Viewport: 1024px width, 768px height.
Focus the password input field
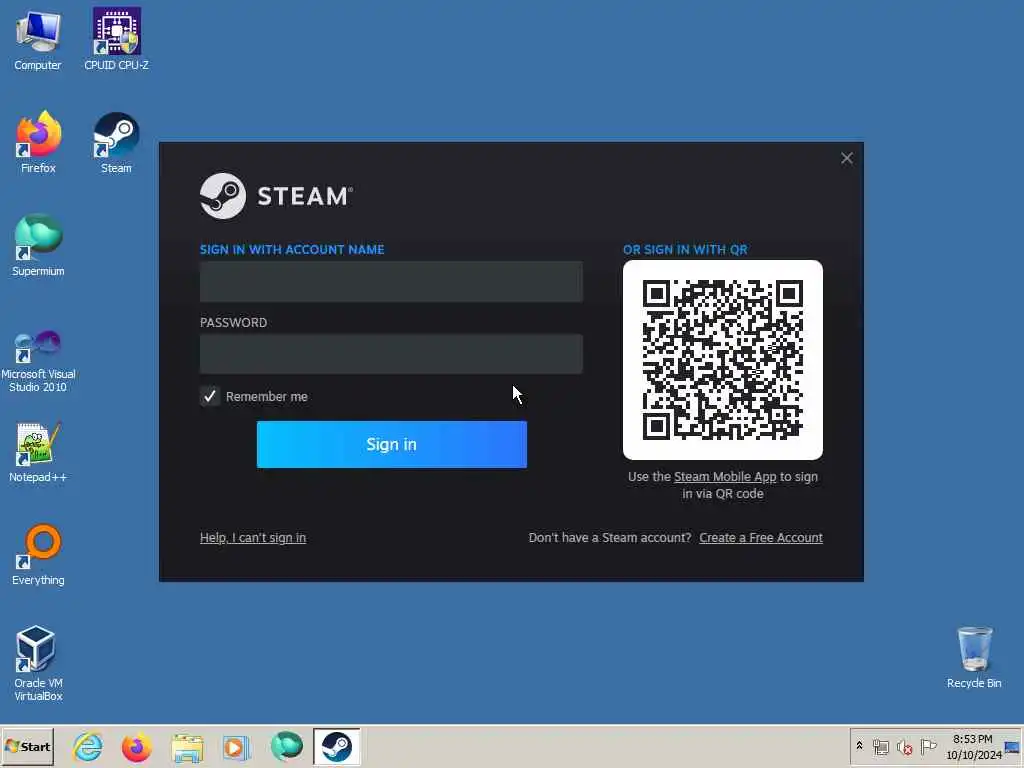391,354
